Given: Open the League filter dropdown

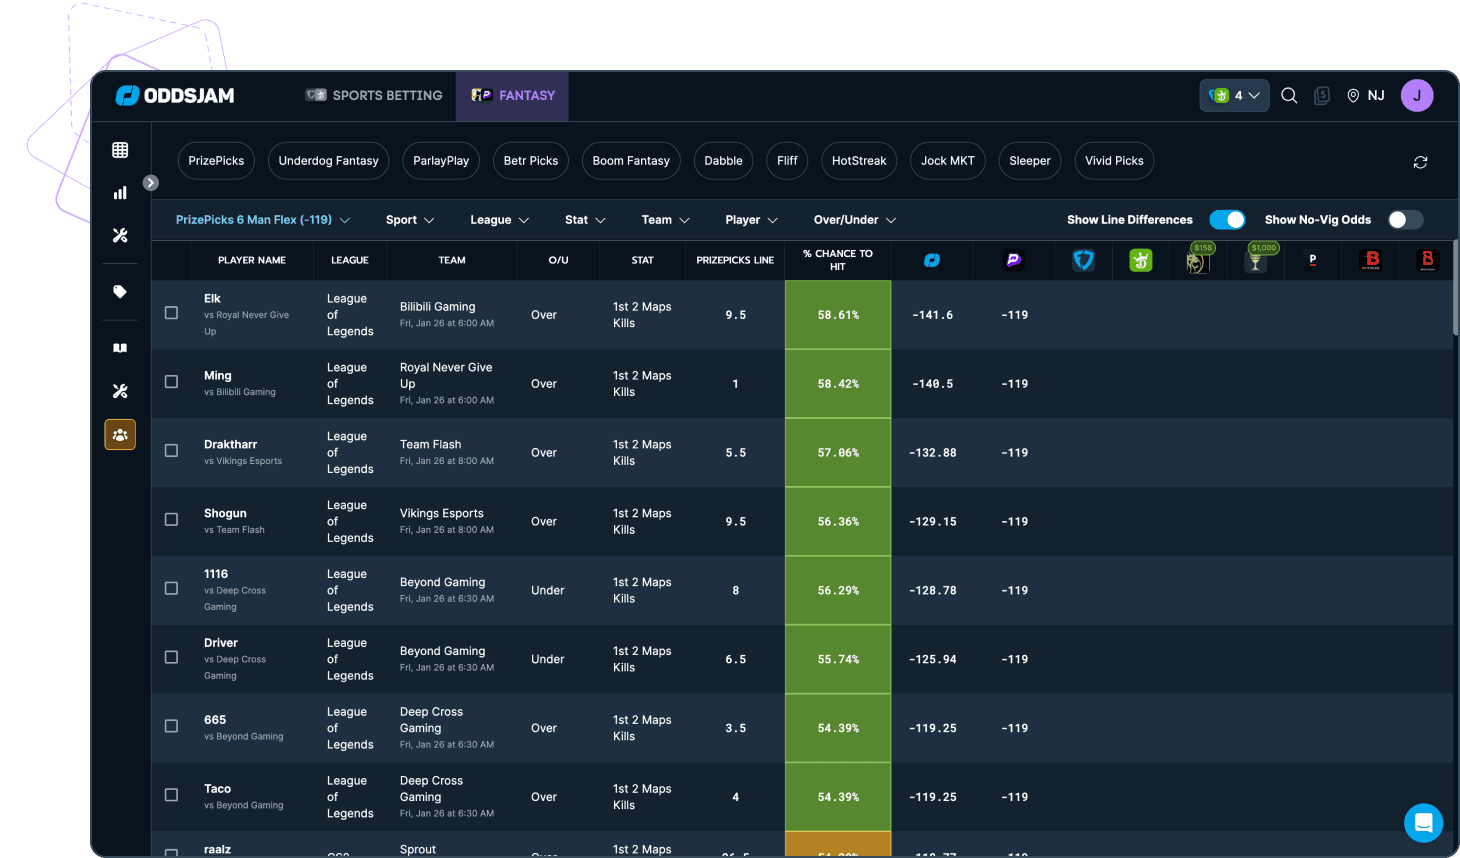Looking at the screenshot, I should click(x=500, y=220).
